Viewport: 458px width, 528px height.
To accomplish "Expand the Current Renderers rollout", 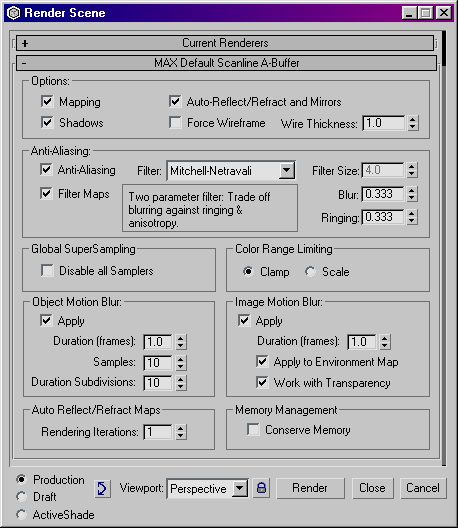I will tap(225, 43).
